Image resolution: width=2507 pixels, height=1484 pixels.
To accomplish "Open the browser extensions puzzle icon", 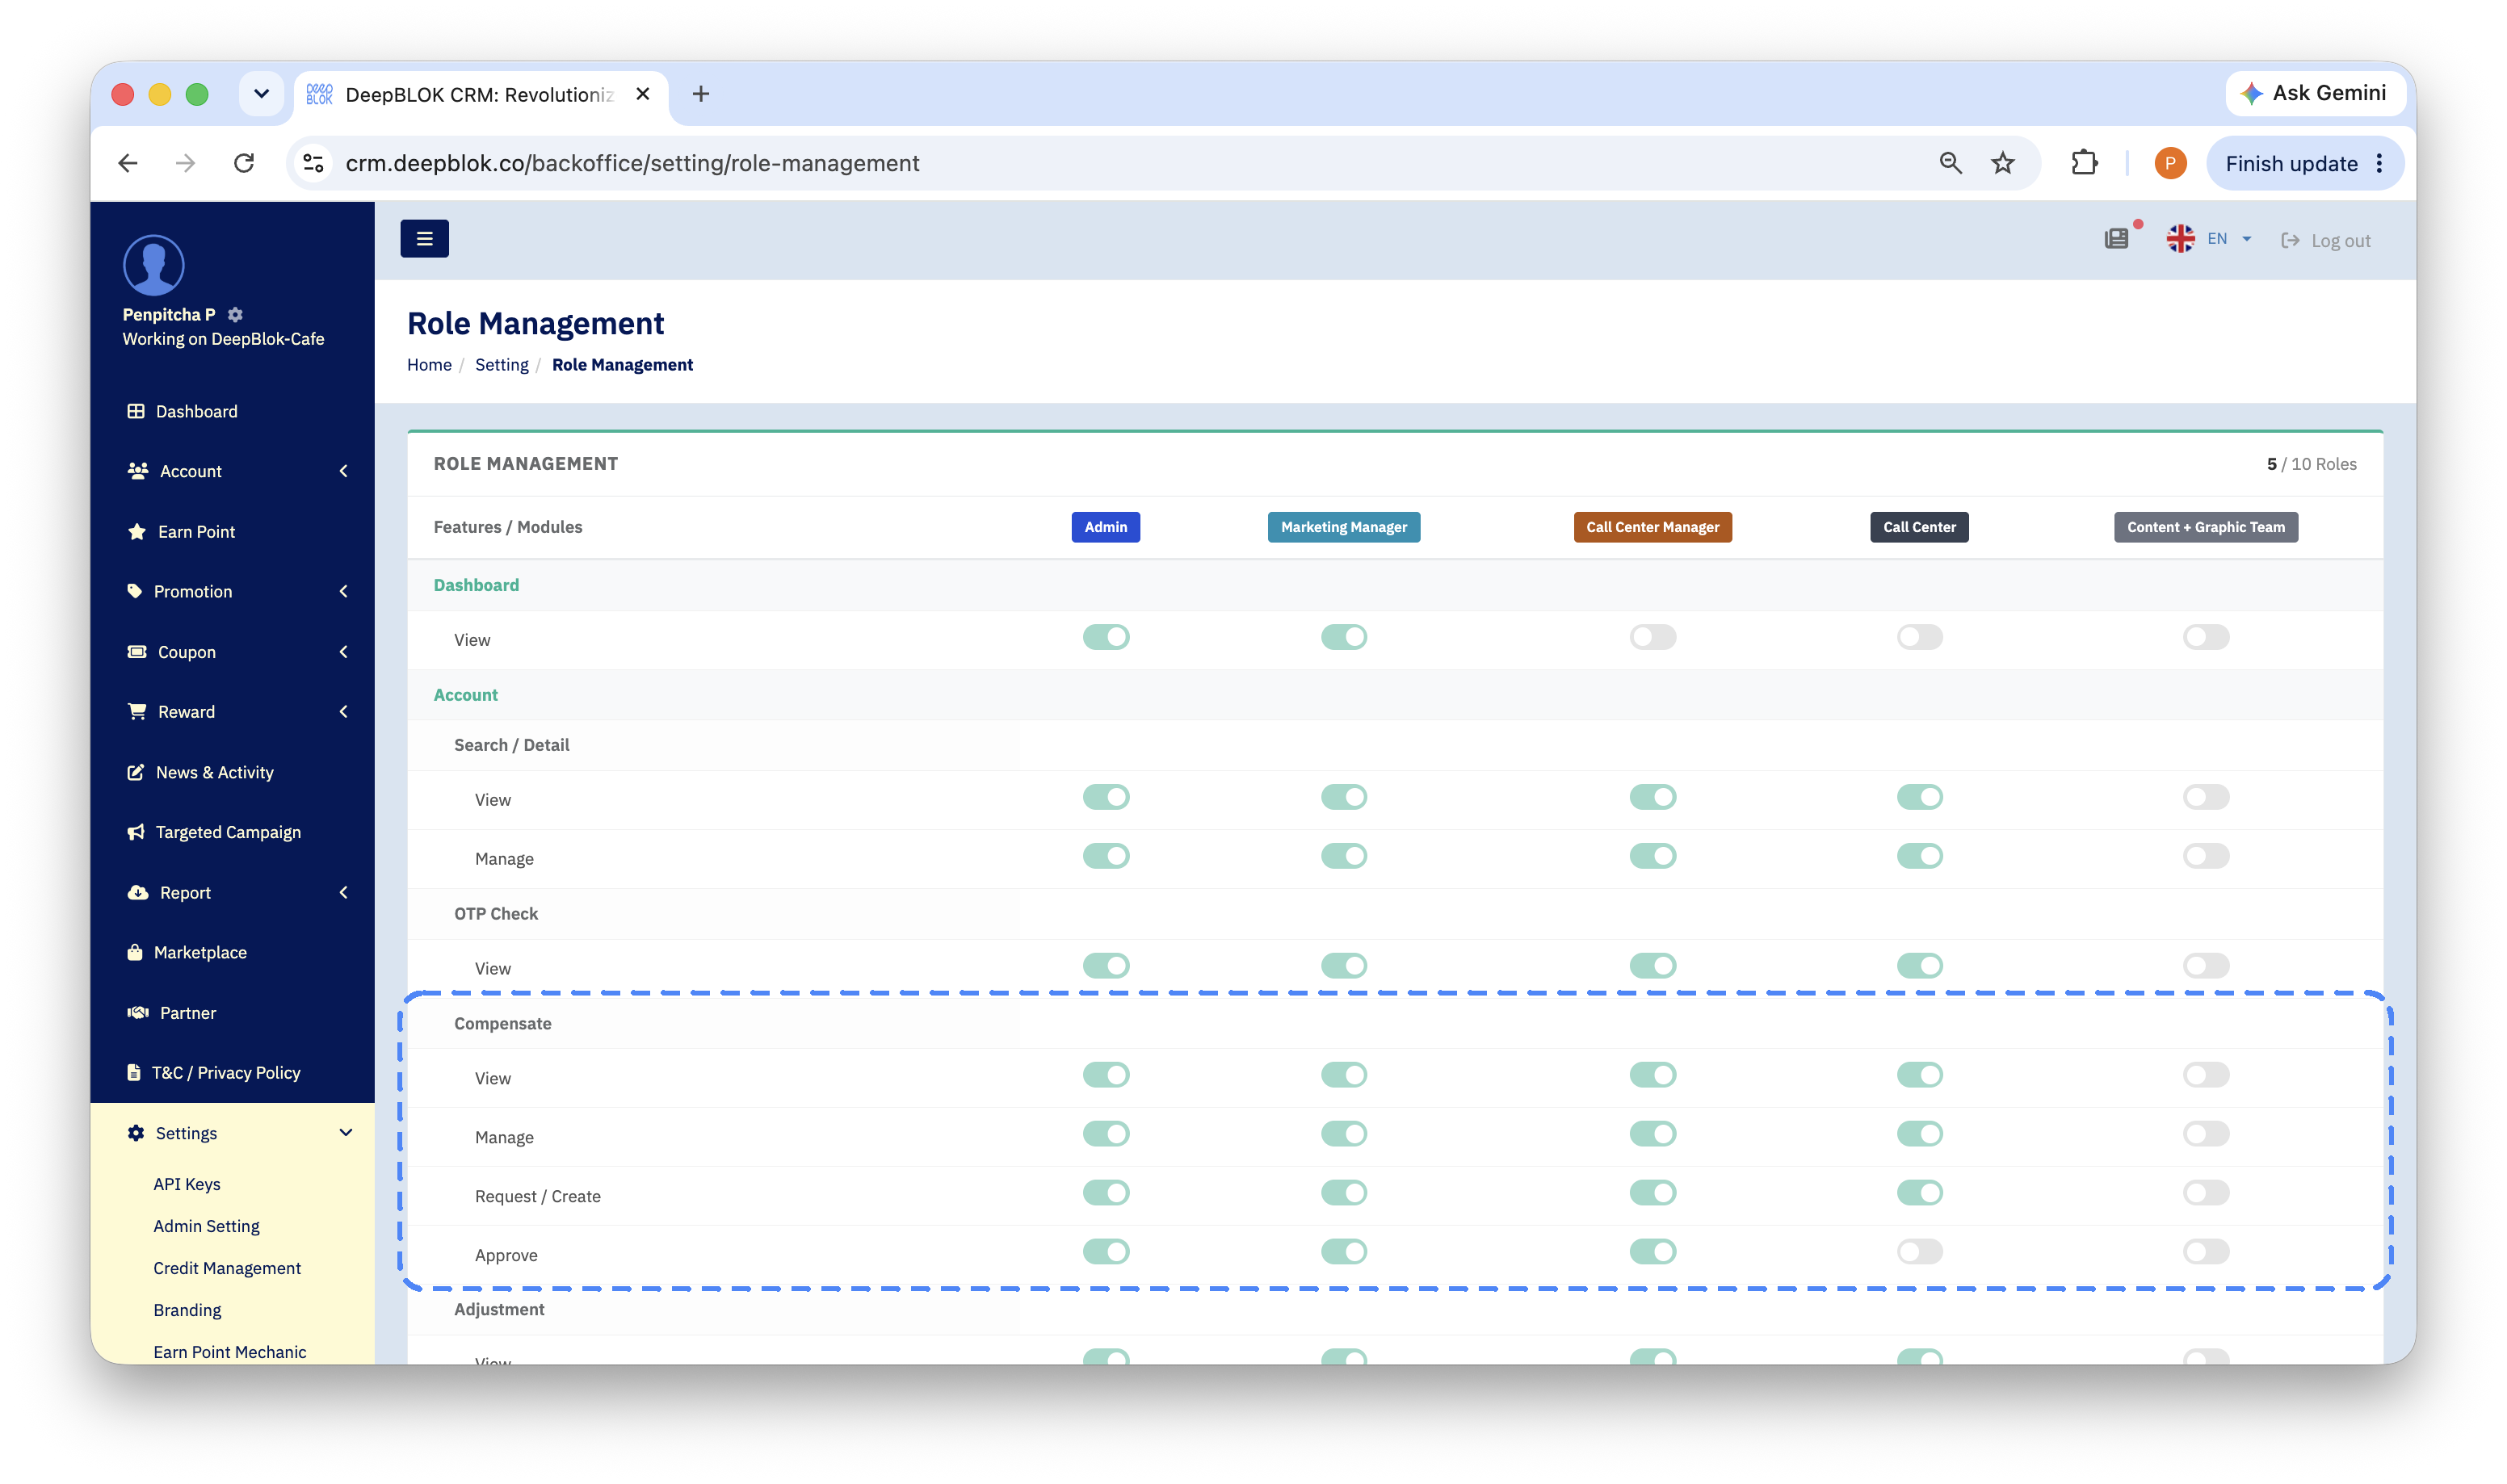I will pyautogui.click(x=2084, y=163).
